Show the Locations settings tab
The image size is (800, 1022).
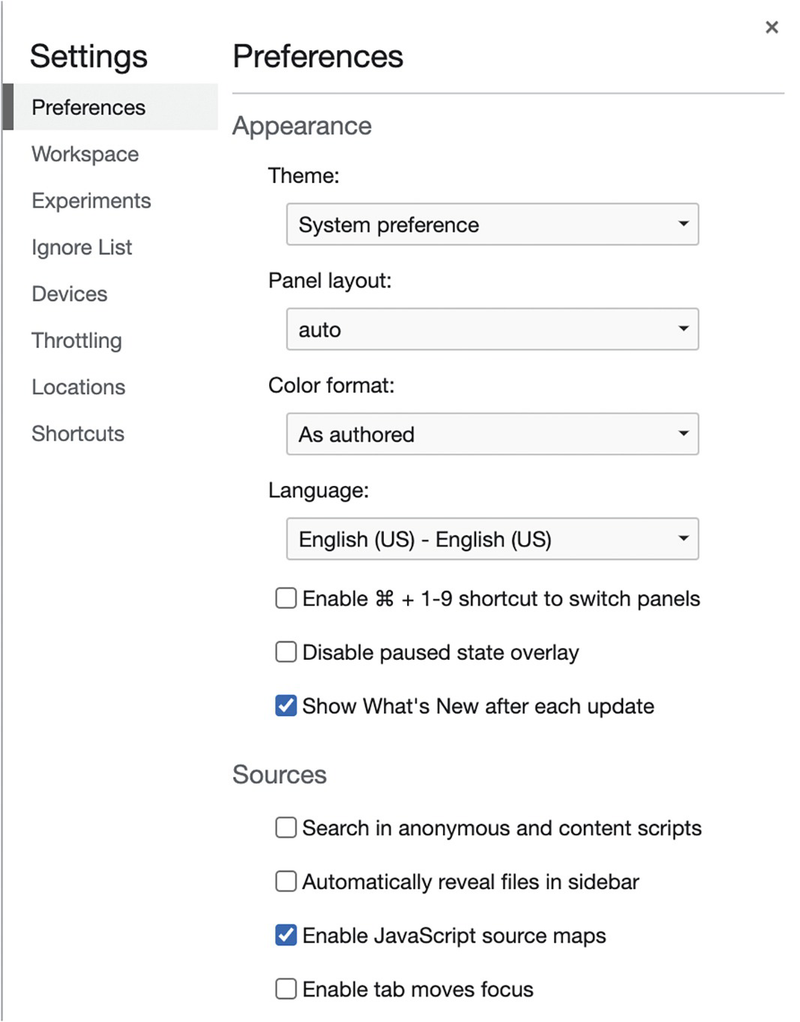78,387
